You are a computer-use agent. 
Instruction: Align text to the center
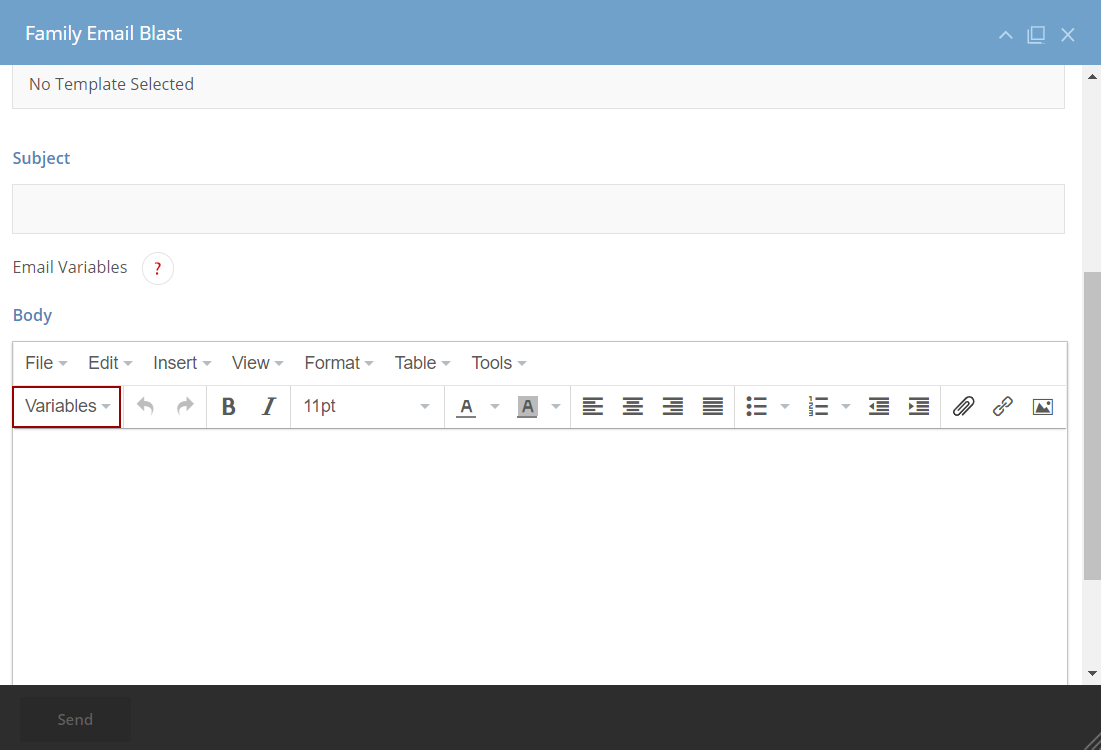[632, 406]
